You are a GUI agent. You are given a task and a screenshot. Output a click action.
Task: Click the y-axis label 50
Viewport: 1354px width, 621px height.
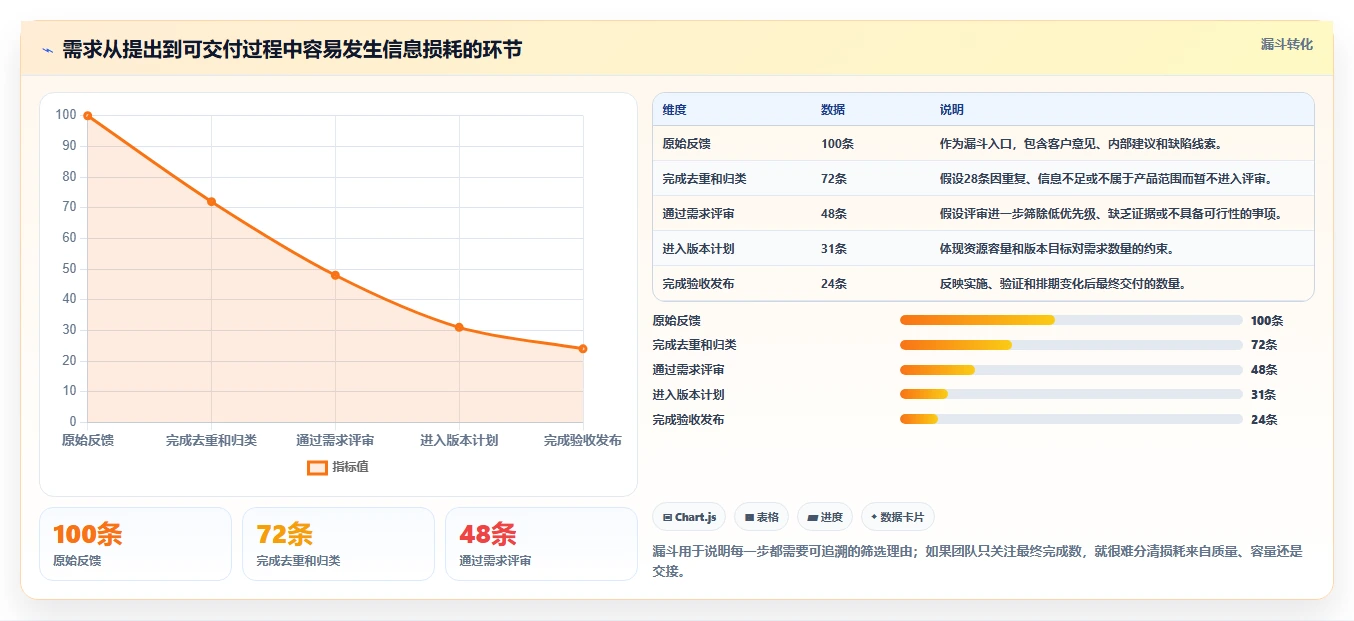pyautogui.click(x=69, y=268)
